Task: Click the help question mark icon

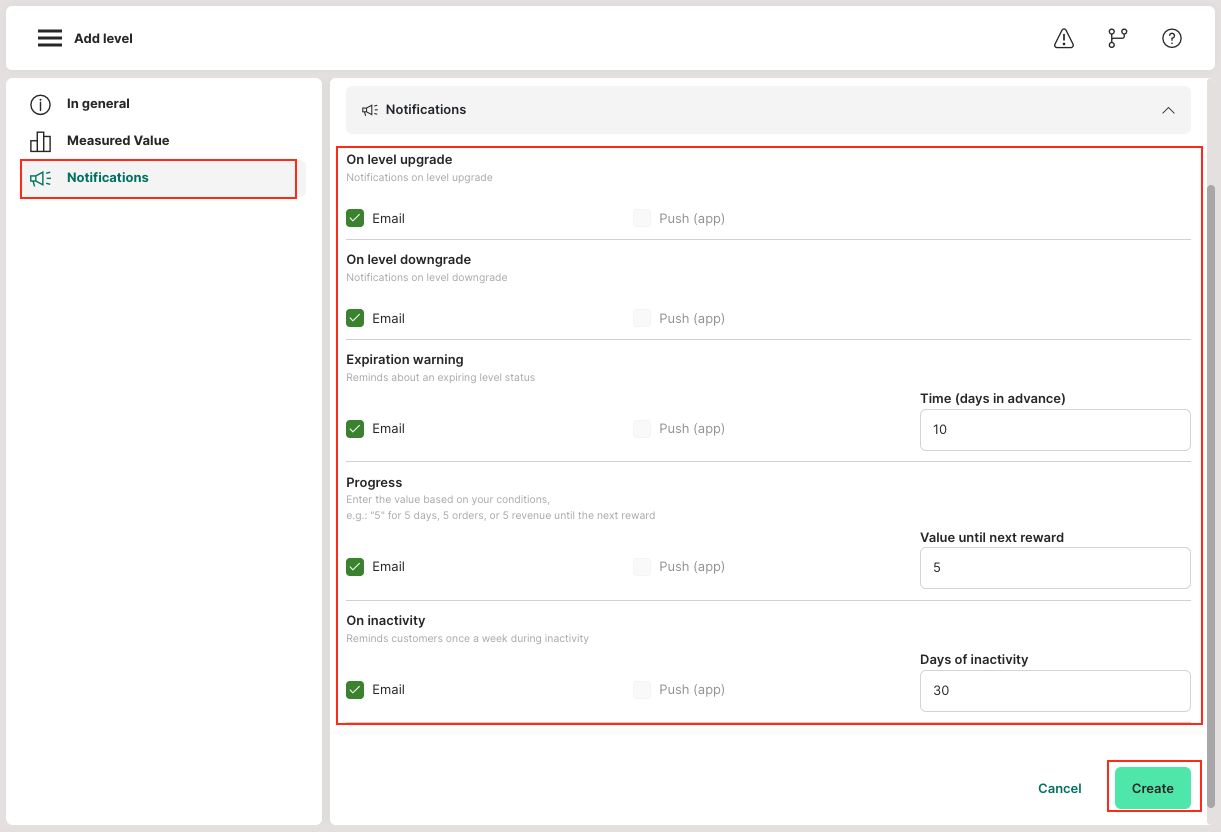Action: click(1172, 38)
